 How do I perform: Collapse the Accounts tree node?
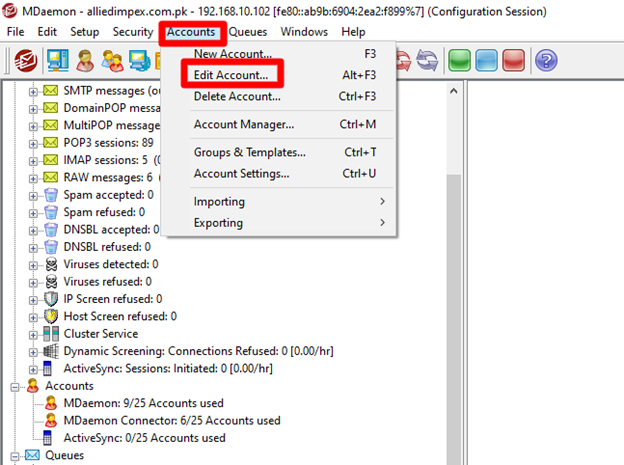tap(14, 386)
